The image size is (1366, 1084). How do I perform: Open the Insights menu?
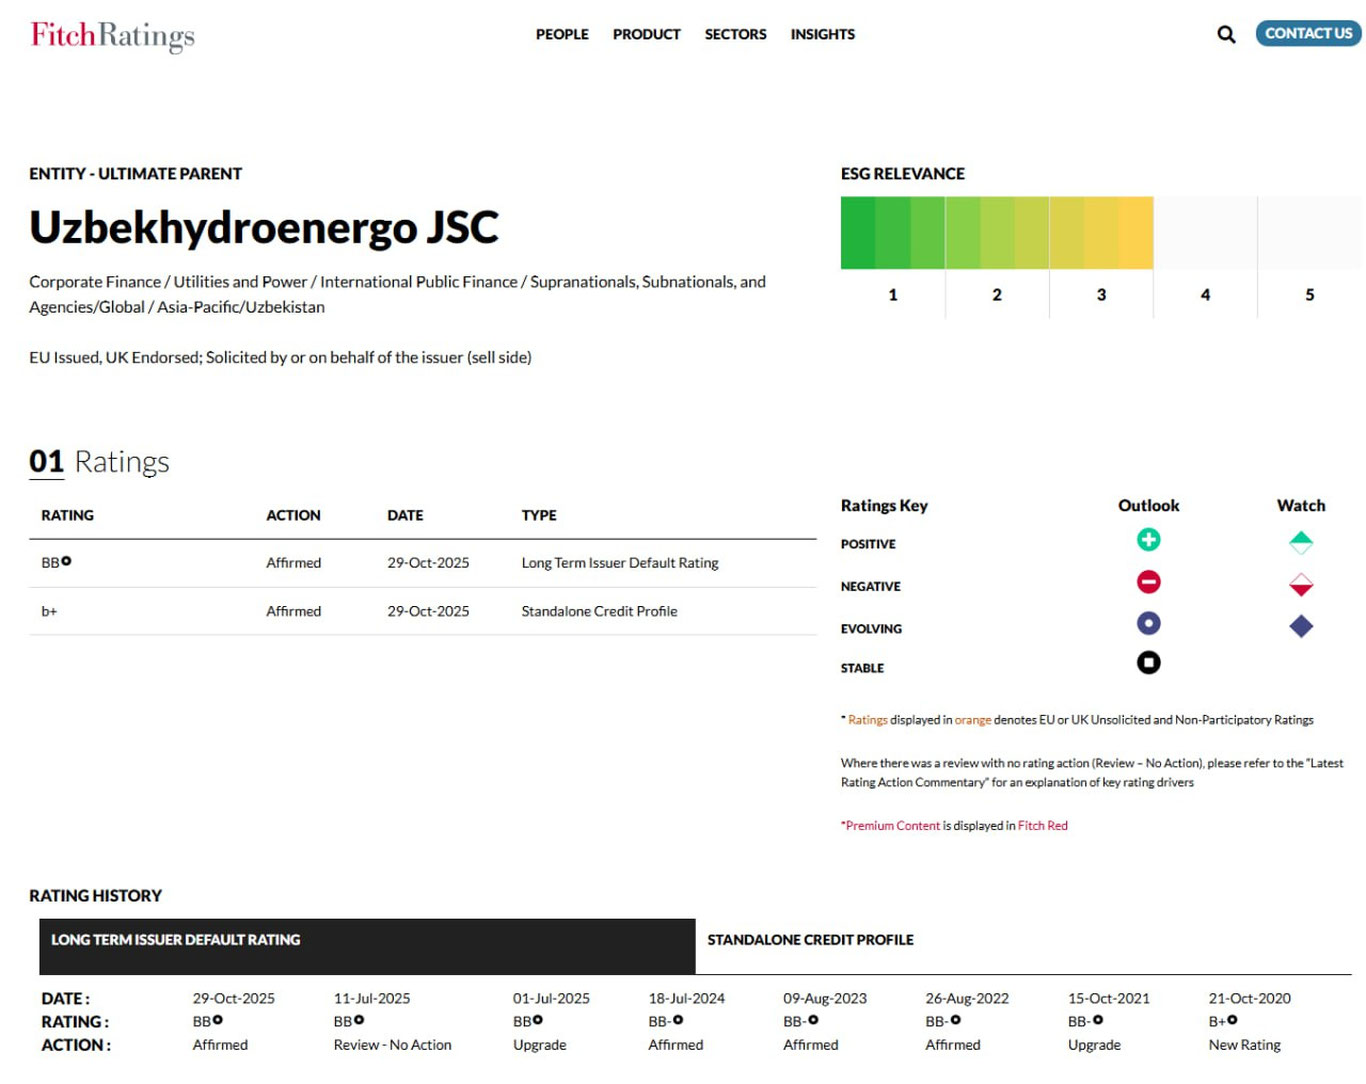click(x=822, y=34)
